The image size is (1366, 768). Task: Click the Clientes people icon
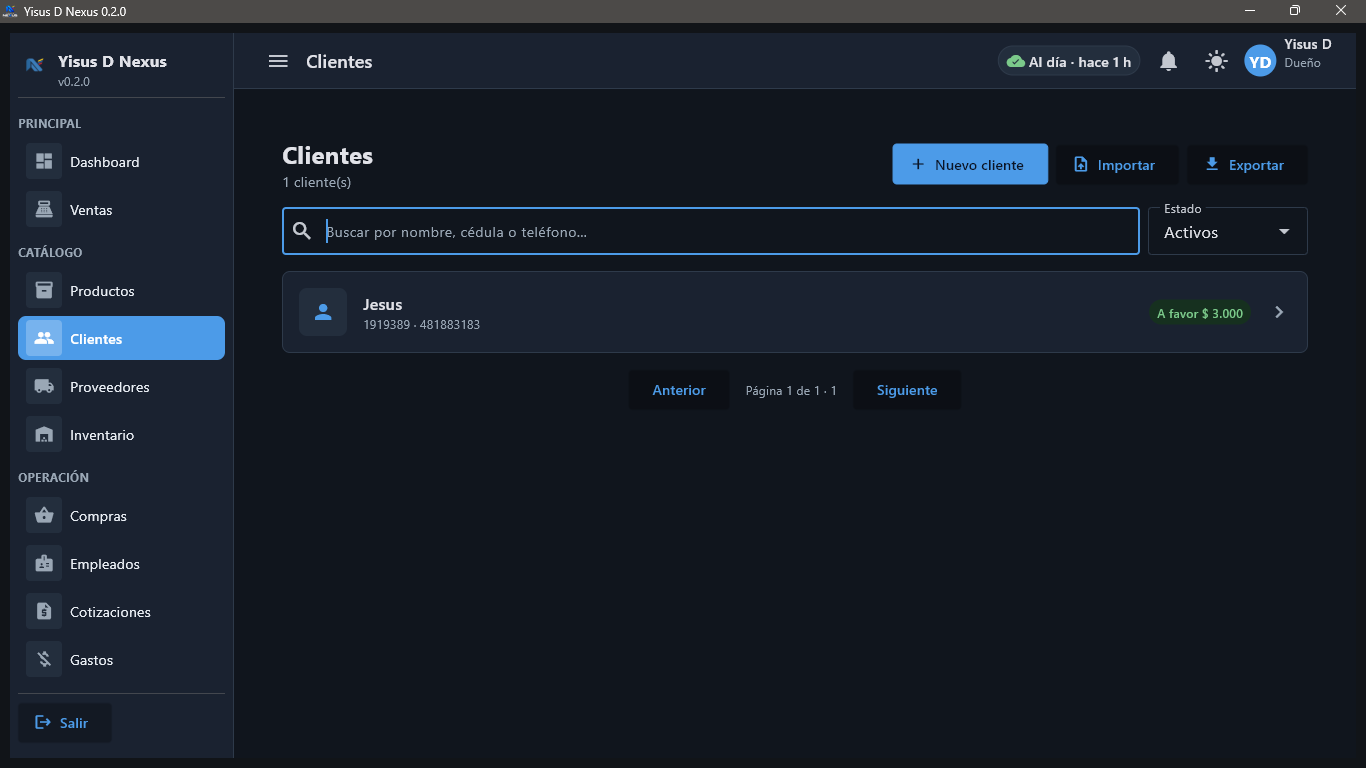[44, 338]
